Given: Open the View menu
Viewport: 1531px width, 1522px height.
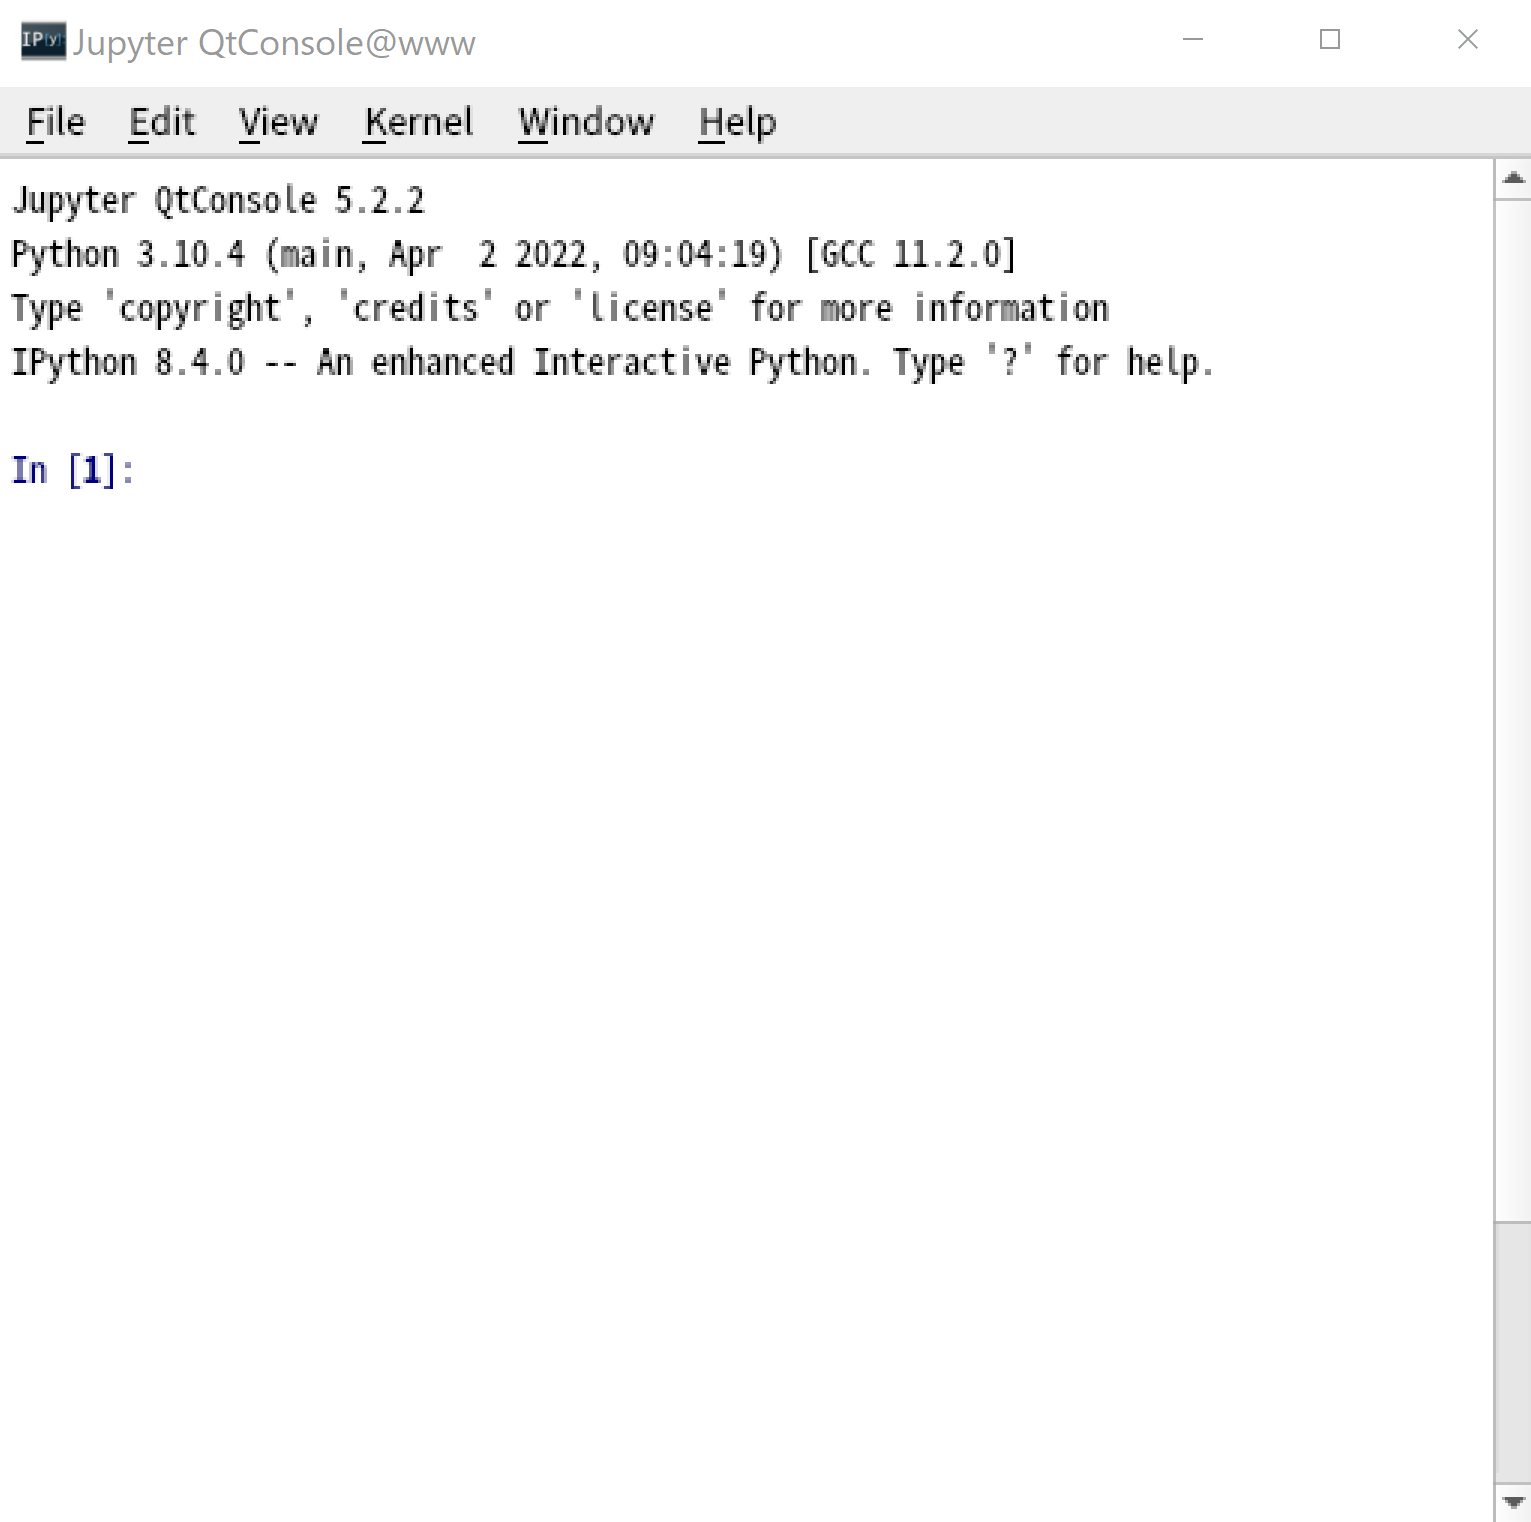Looking at the screenshot, I should click(x=278, y=122).
